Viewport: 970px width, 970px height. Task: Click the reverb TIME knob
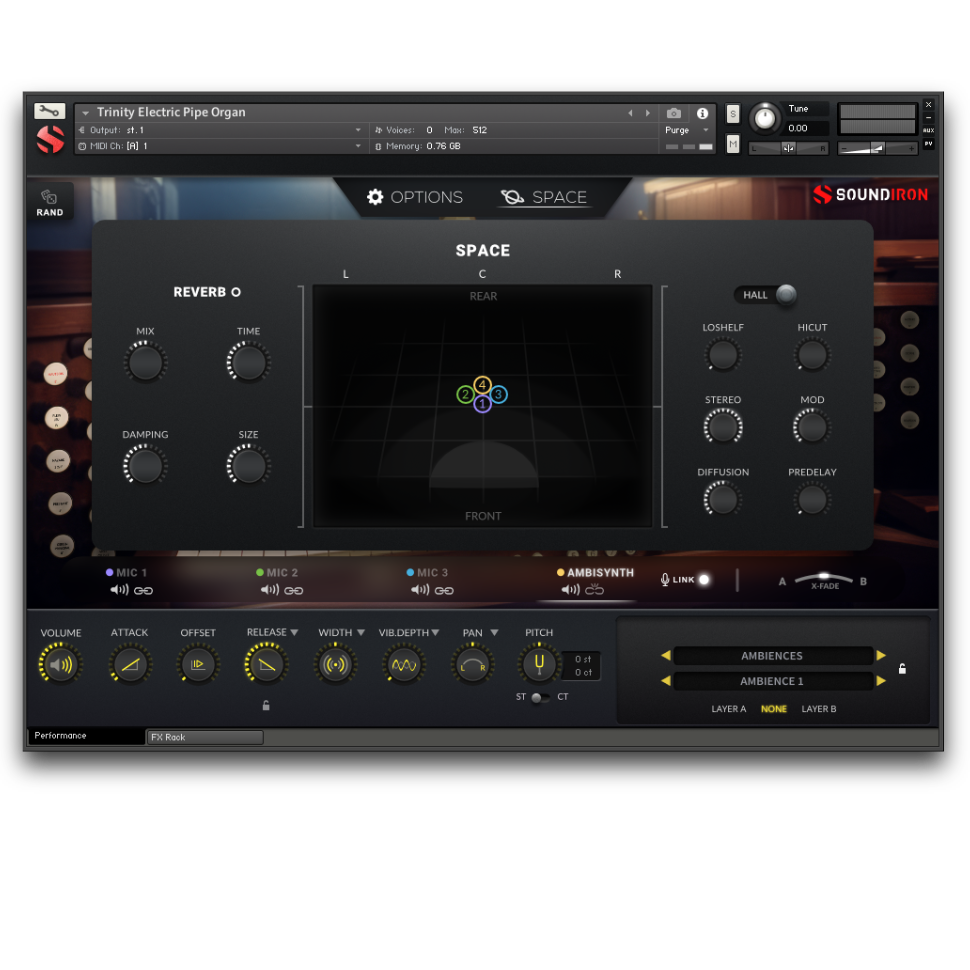click(248, 363)
